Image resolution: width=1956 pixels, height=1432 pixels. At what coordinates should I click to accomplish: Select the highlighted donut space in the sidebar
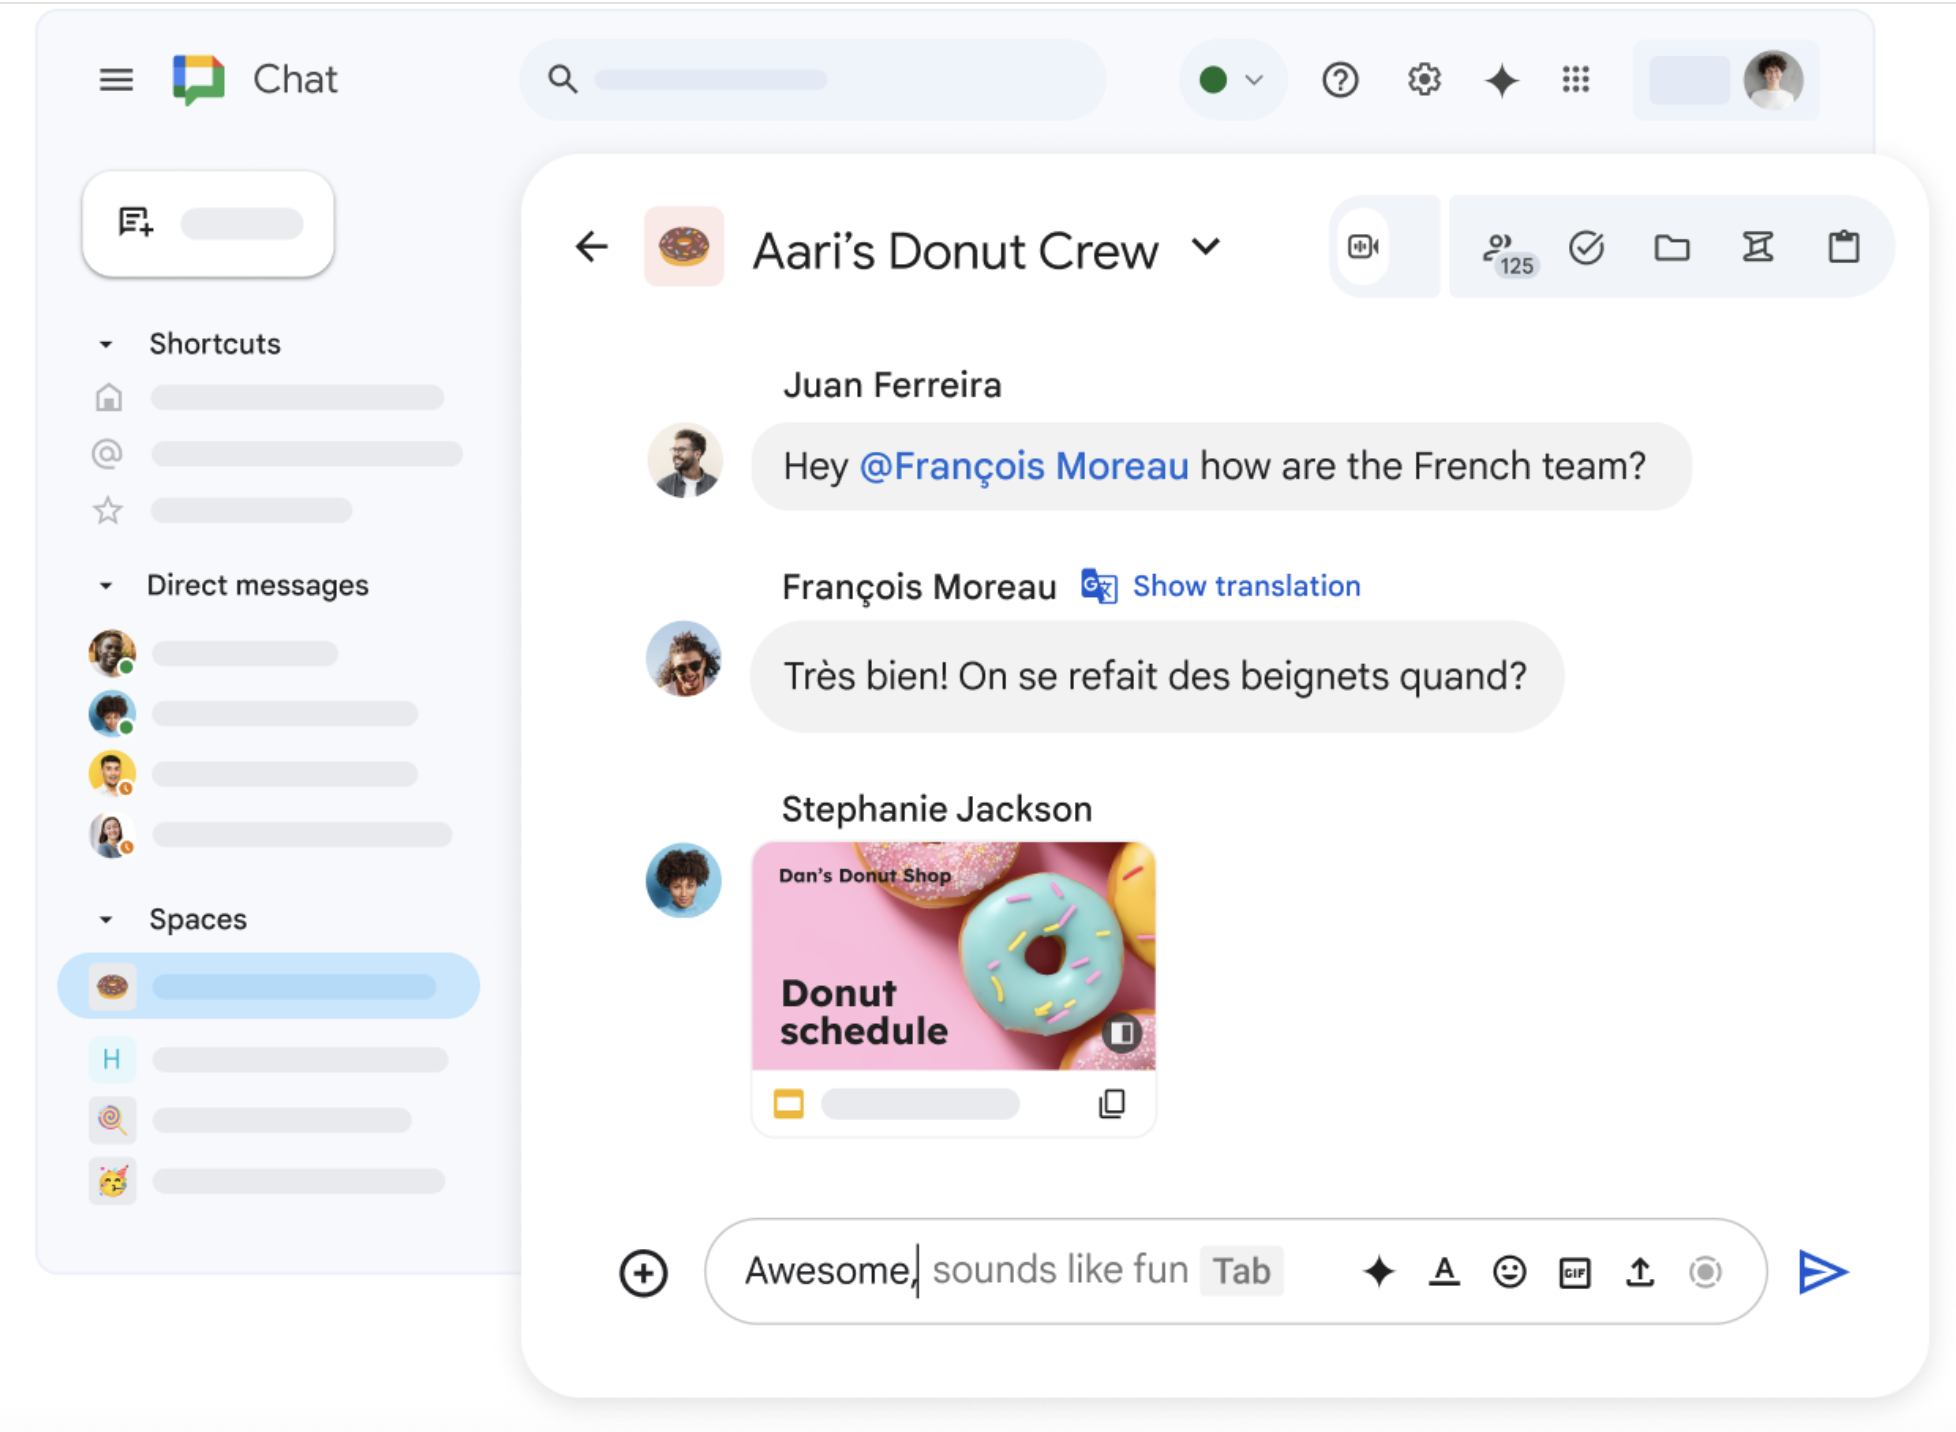coord(268,986)
